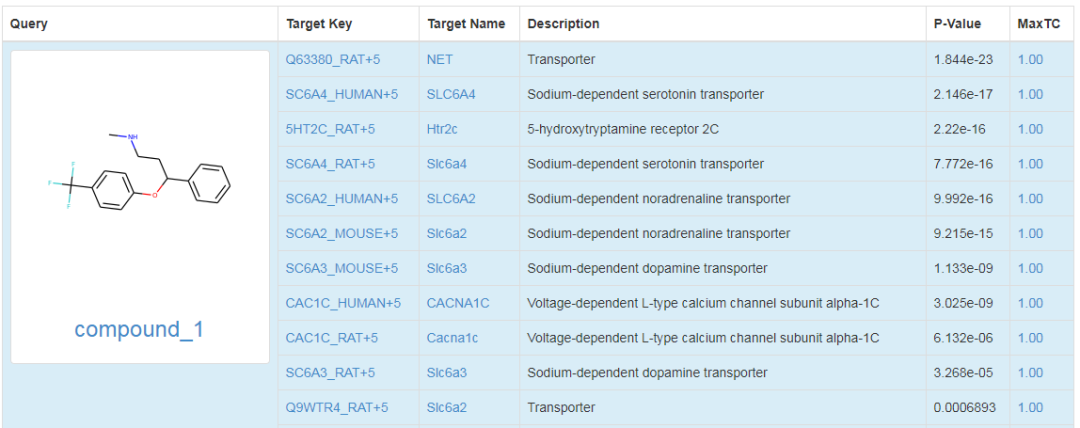Open the SC6A2_MOUSE+5 target key link

click(342, 234)
